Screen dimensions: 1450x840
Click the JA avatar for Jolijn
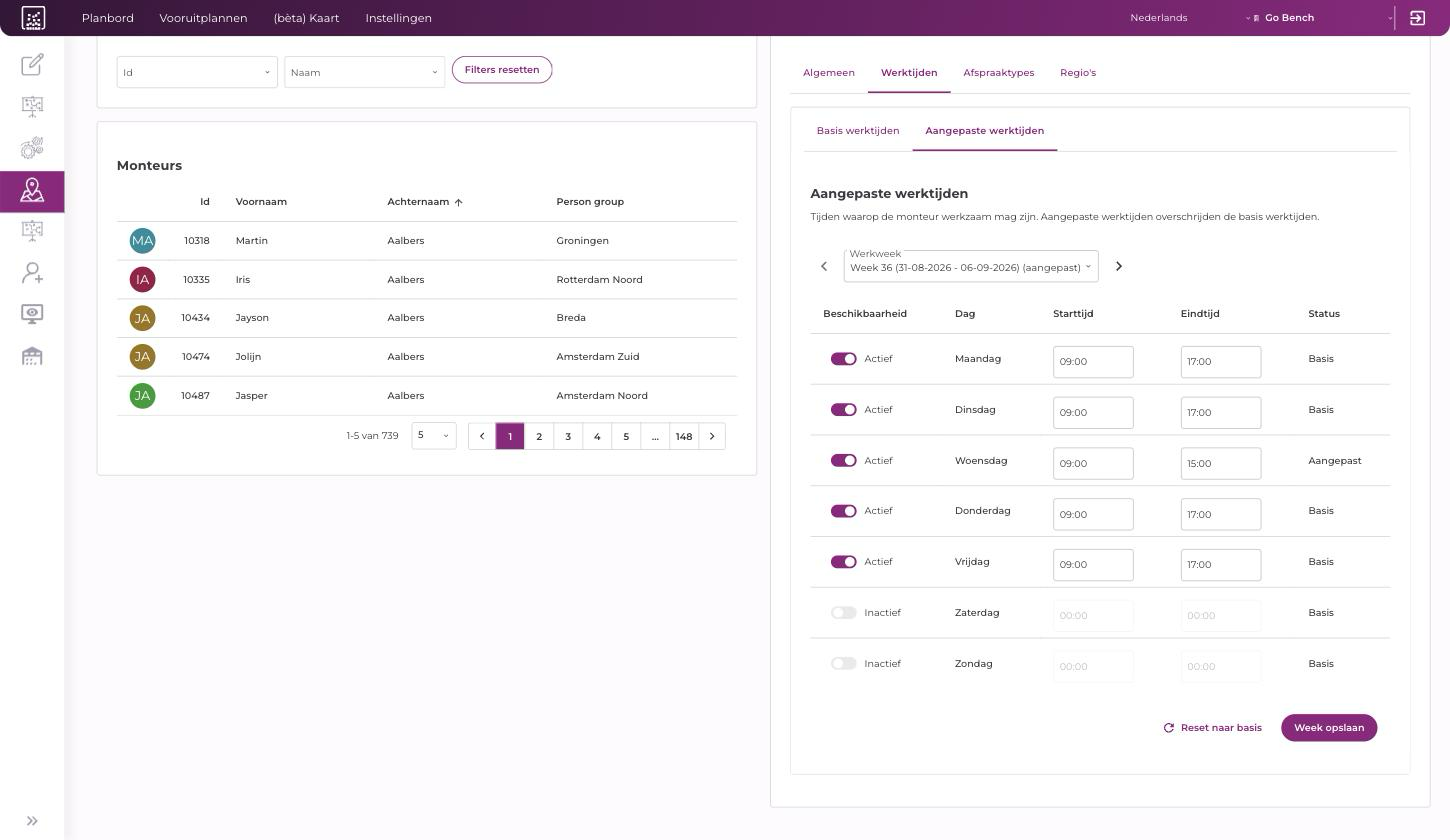tap(142, 356)
